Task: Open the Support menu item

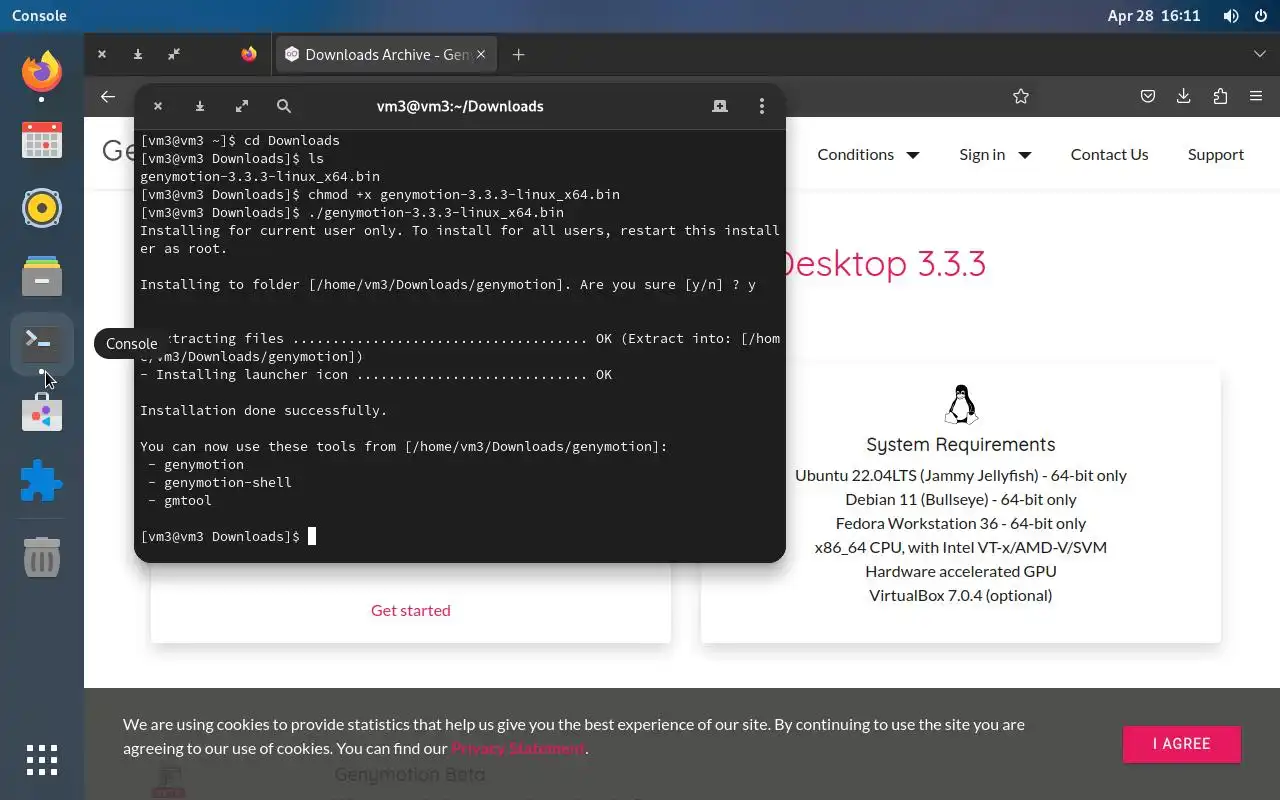Action: click(x=1216, y=154)
